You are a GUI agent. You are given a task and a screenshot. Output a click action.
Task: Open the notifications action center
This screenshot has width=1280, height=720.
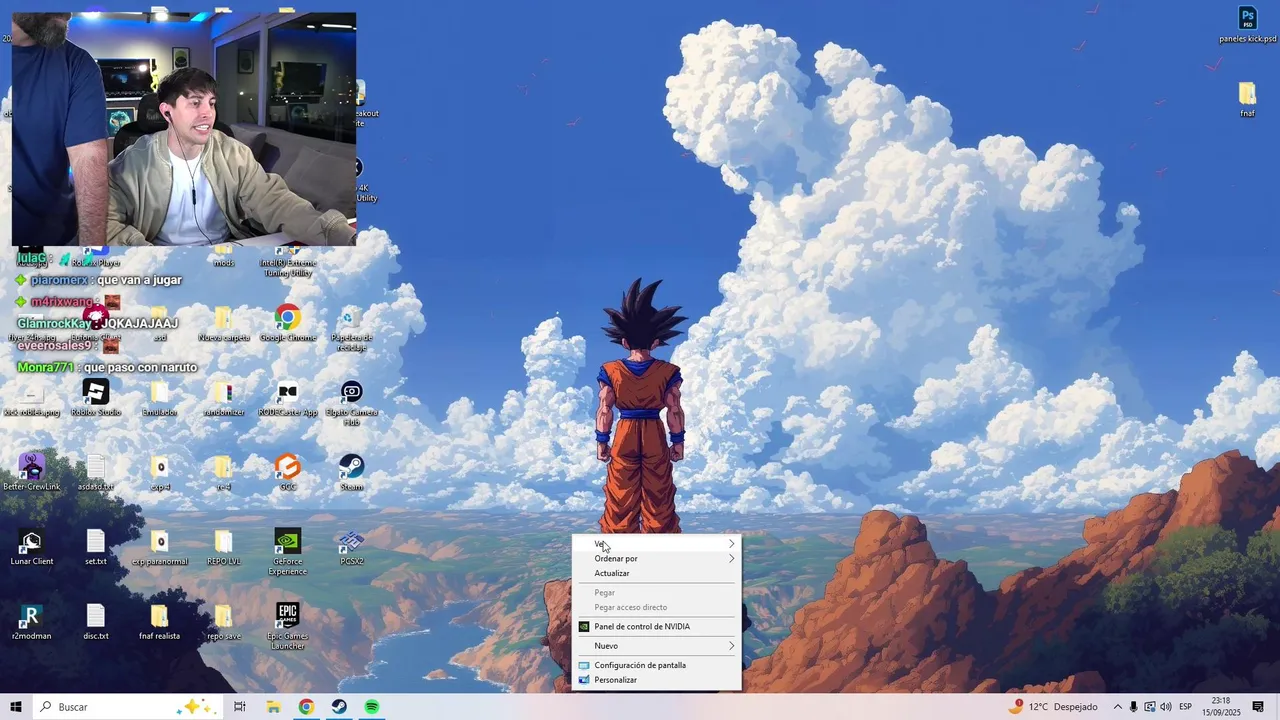1258,707
